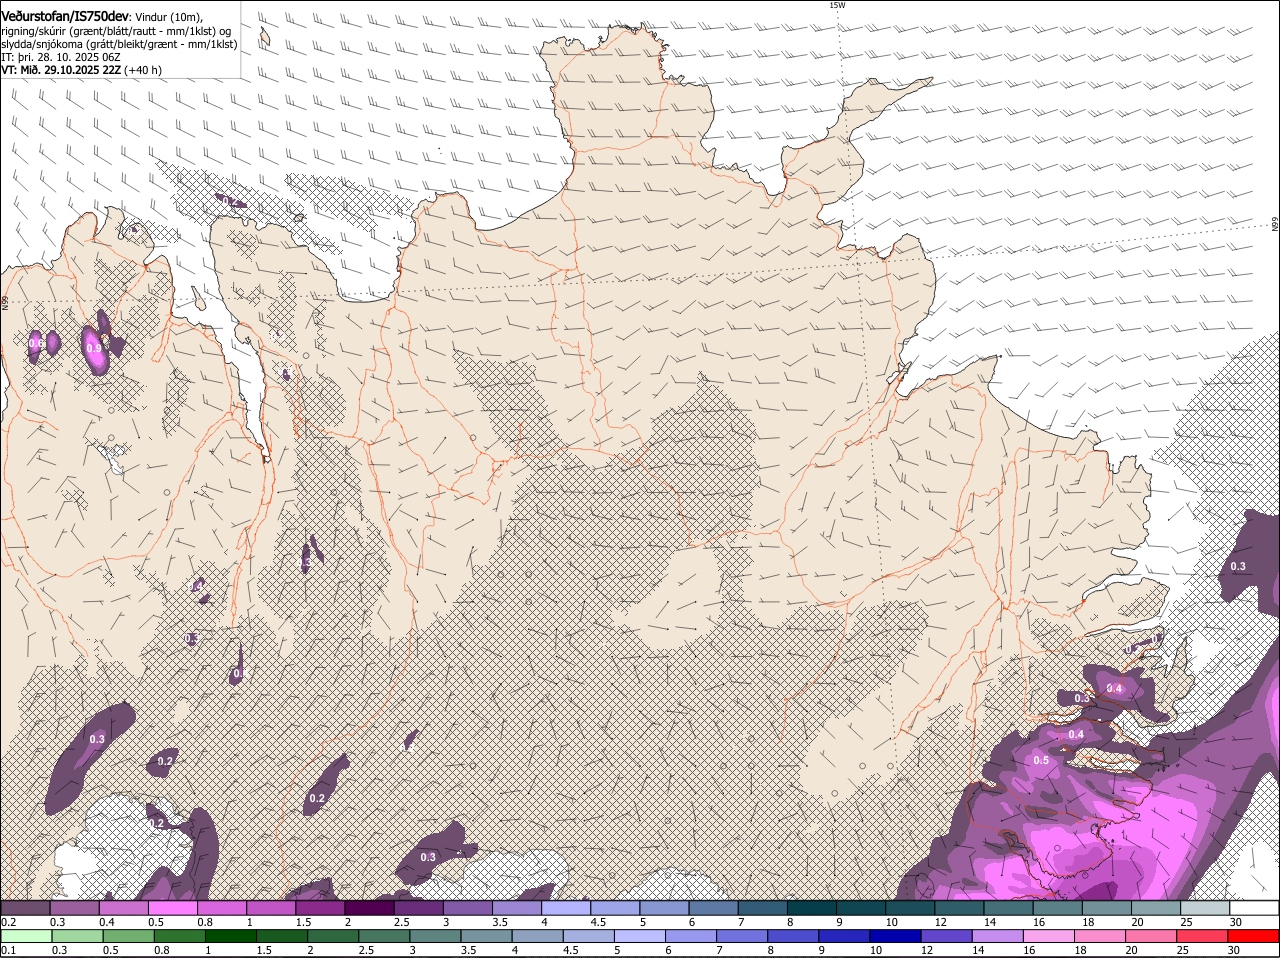Click the 'VT: Mið. 29.10.2025 22Z (+40 h)' line
Image resolution: width=1280 pixels, height=958 pixels.
(x=81, y=70)
